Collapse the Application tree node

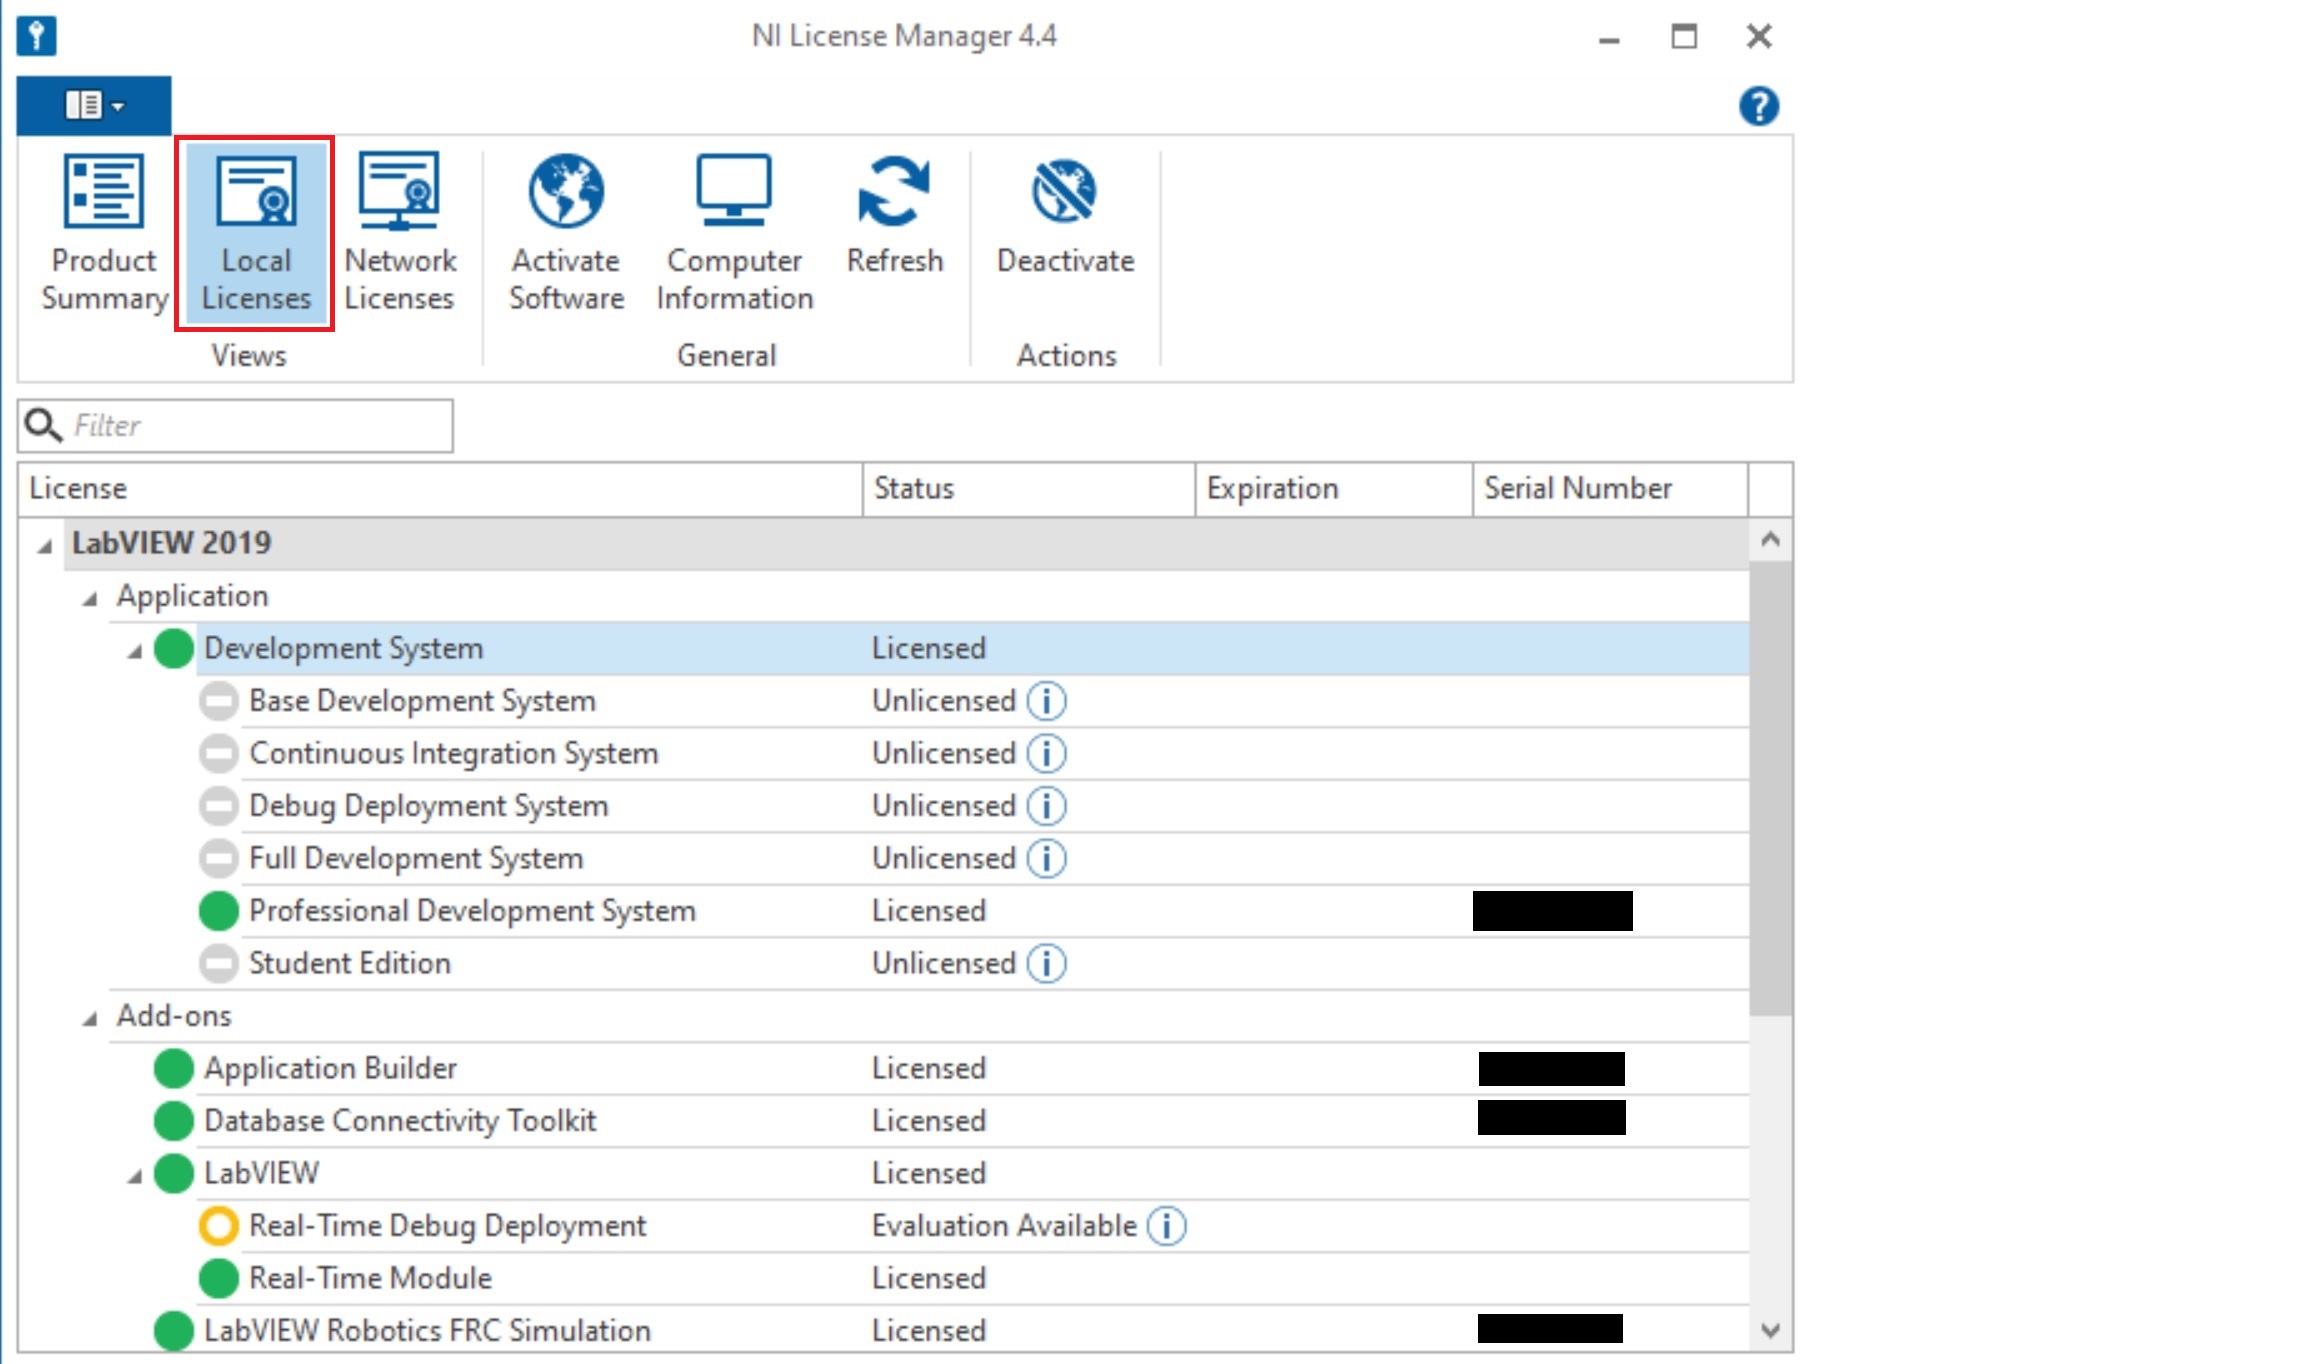[90, 599]
